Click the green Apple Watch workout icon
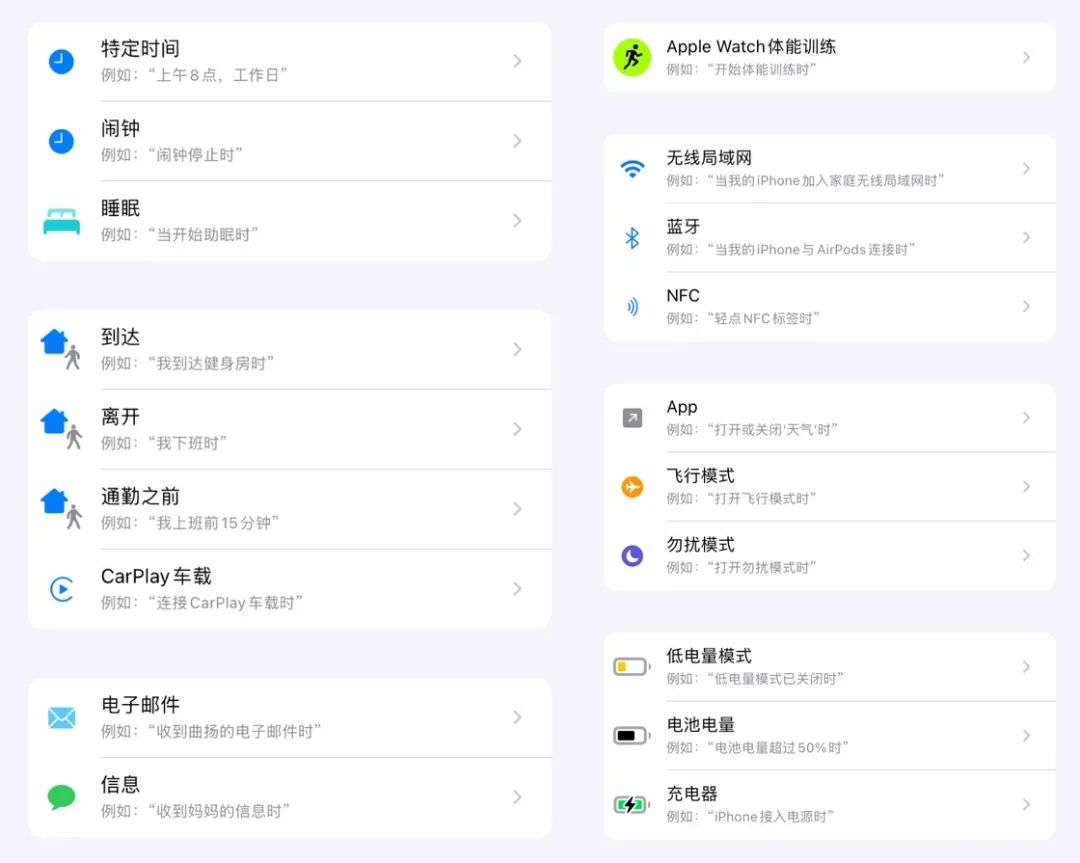Image resolution: width=1080 pixels, height=863 pixels. [x=632, y=58]
